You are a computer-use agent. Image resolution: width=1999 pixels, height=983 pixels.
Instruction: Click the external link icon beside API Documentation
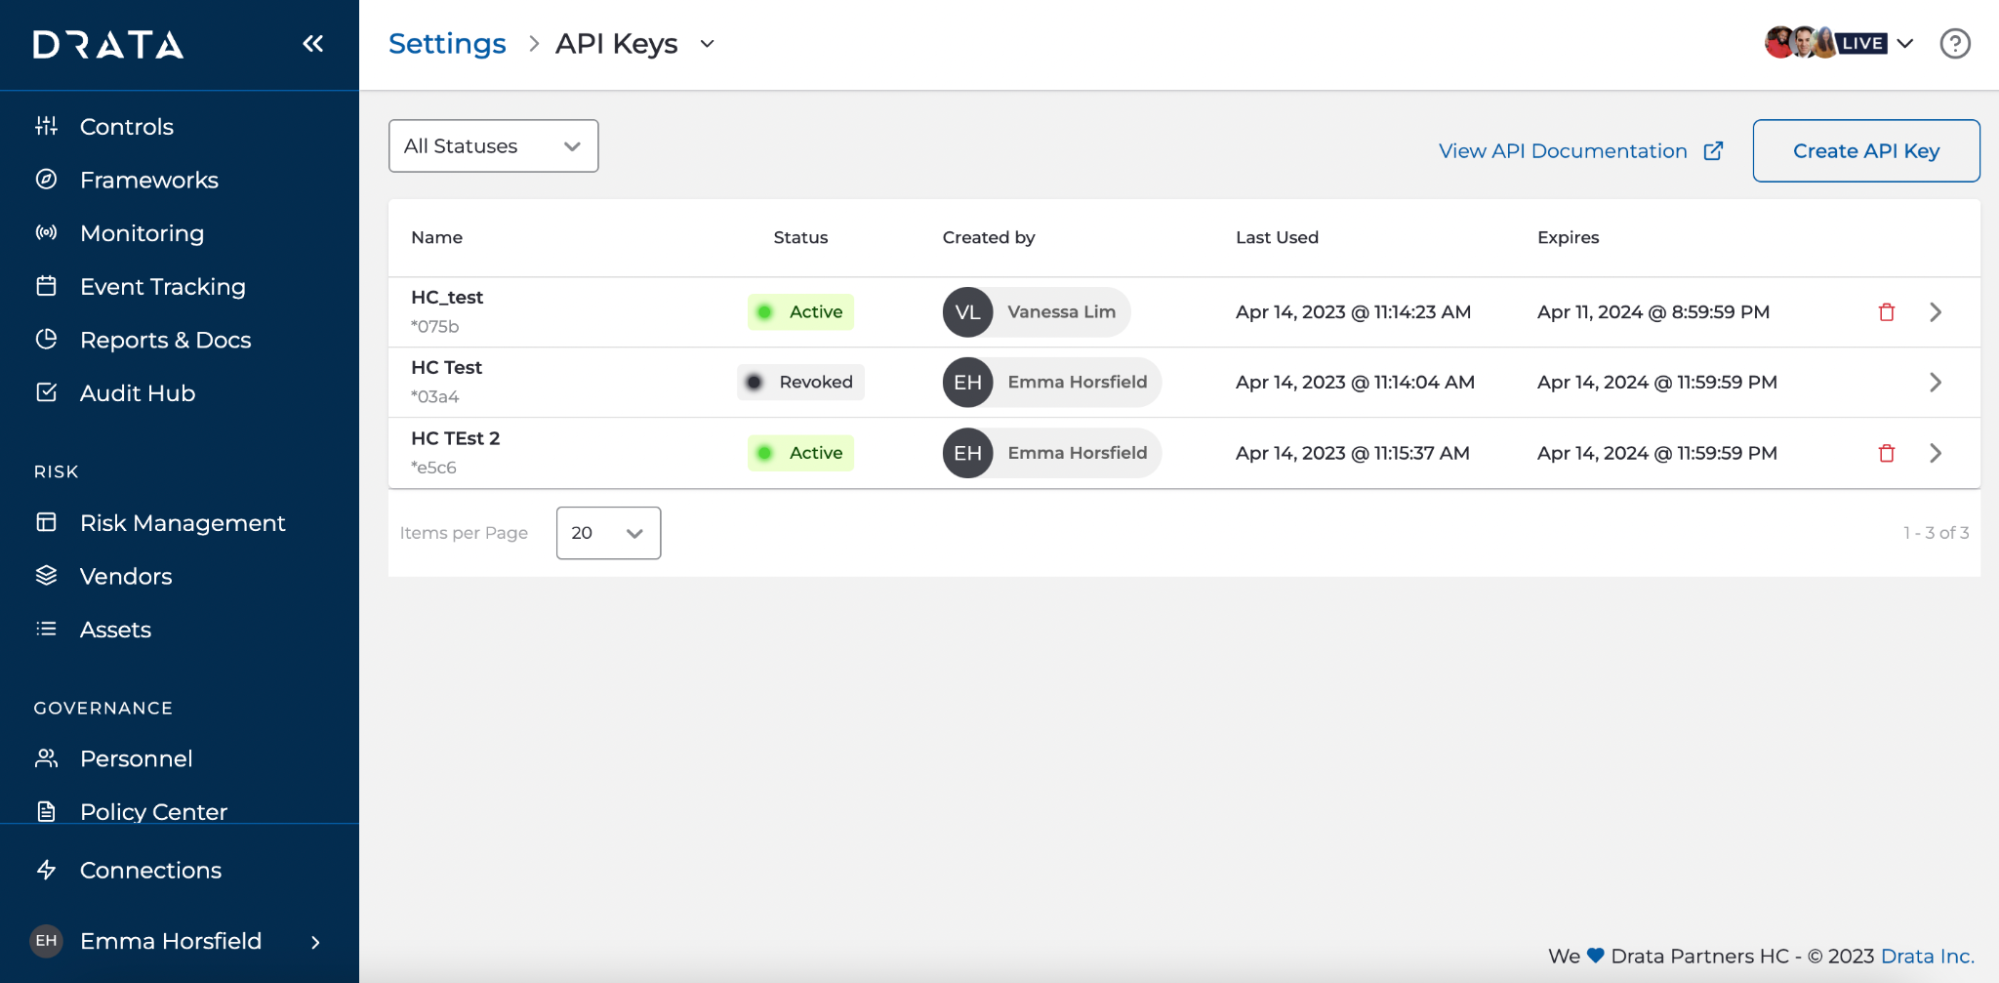point(1713,151)
